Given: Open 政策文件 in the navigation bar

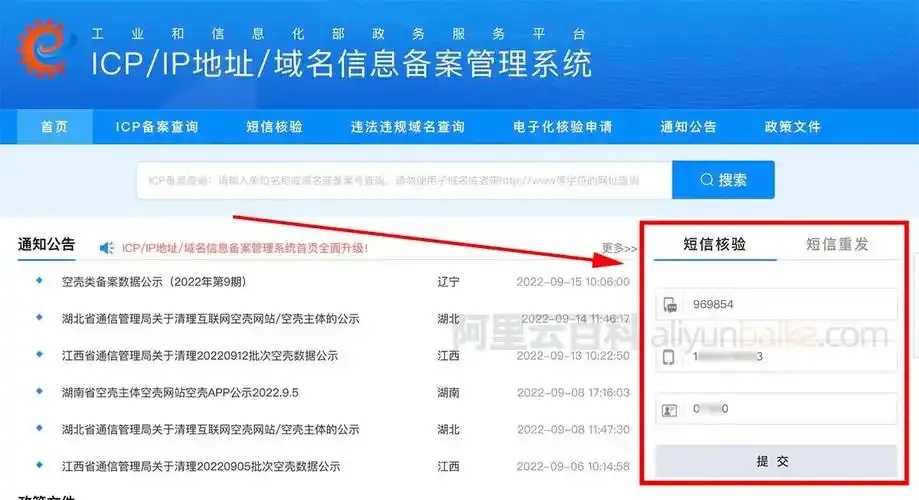Looking at the screenshot, I should click(x=792, y=127).
